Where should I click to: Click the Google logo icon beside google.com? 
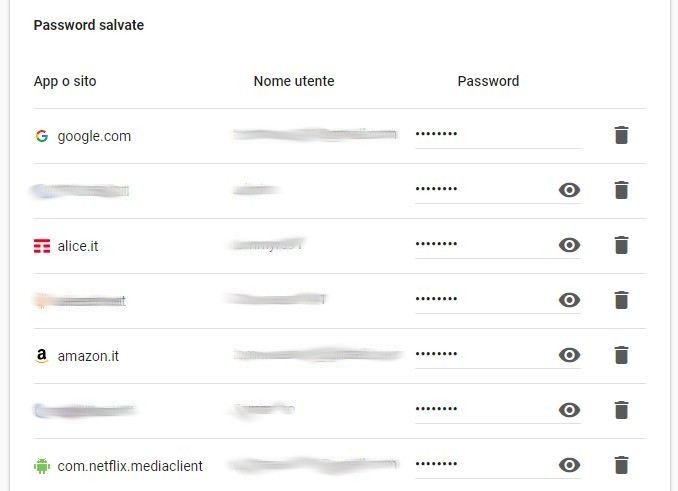41,136
